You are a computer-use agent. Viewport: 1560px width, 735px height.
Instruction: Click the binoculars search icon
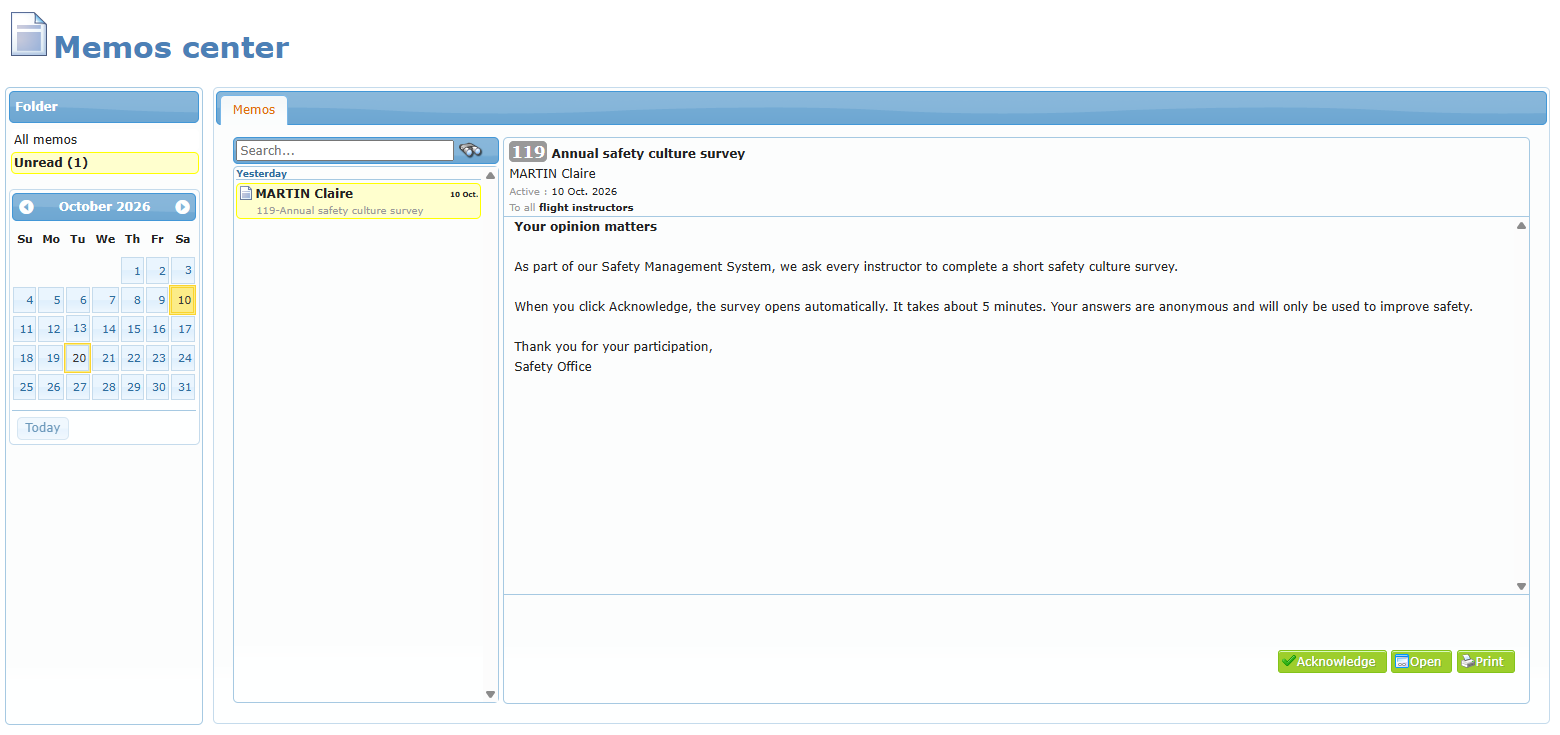471,151
